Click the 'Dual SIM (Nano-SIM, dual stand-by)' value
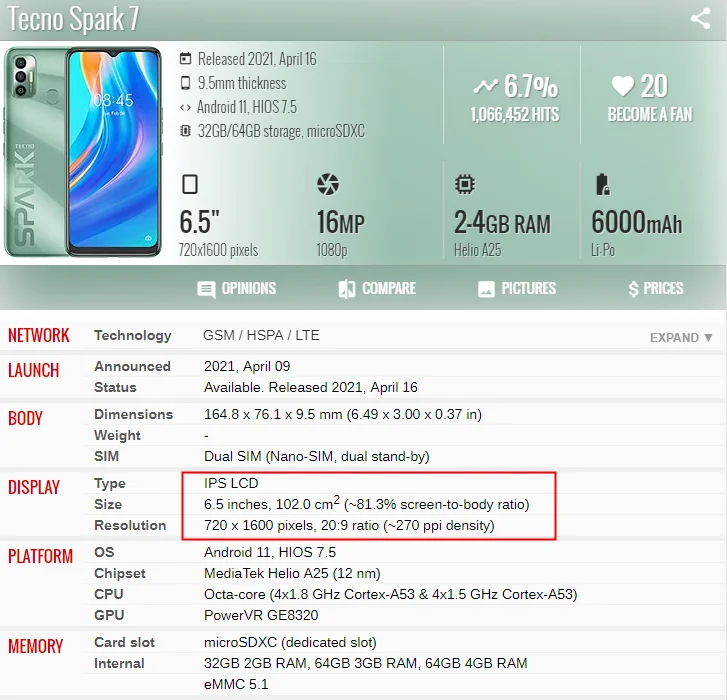The height and width of the screenshot is (700, 727). click(317, 456)
